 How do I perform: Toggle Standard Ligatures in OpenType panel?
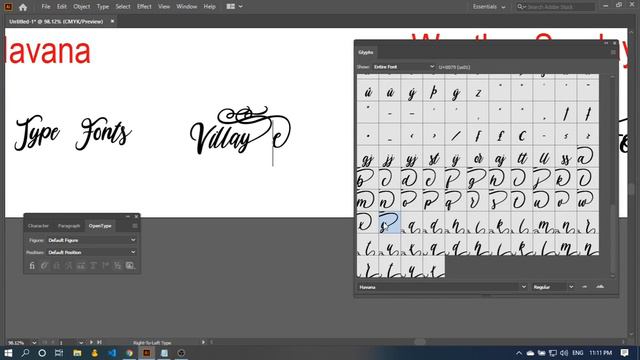click(x=32, y=266)
